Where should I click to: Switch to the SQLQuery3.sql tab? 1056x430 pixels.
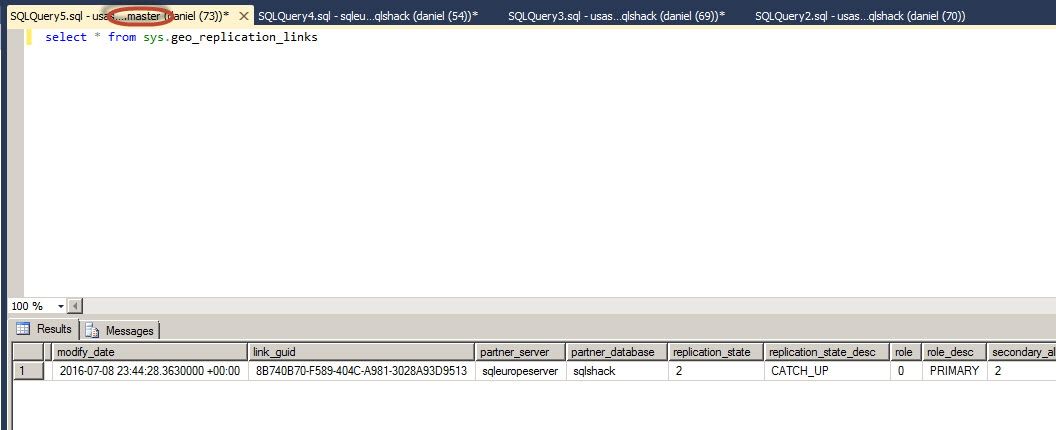(616, 16)
